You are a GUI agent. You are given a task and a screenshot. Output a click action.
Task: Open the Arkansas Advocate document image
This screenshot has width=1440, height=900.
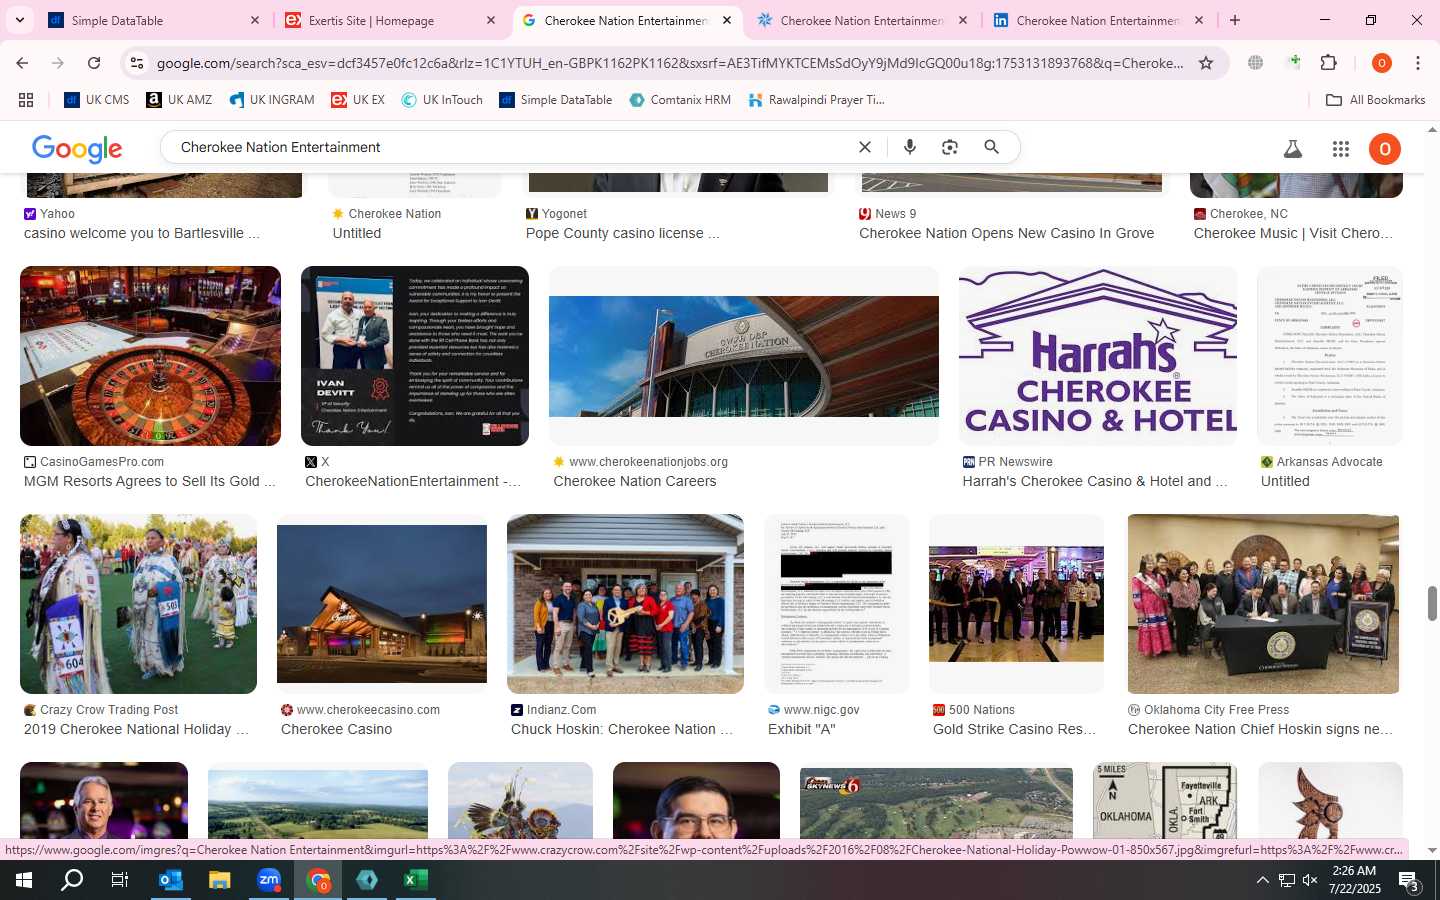pyautogui.click(x=1330, y=356)
